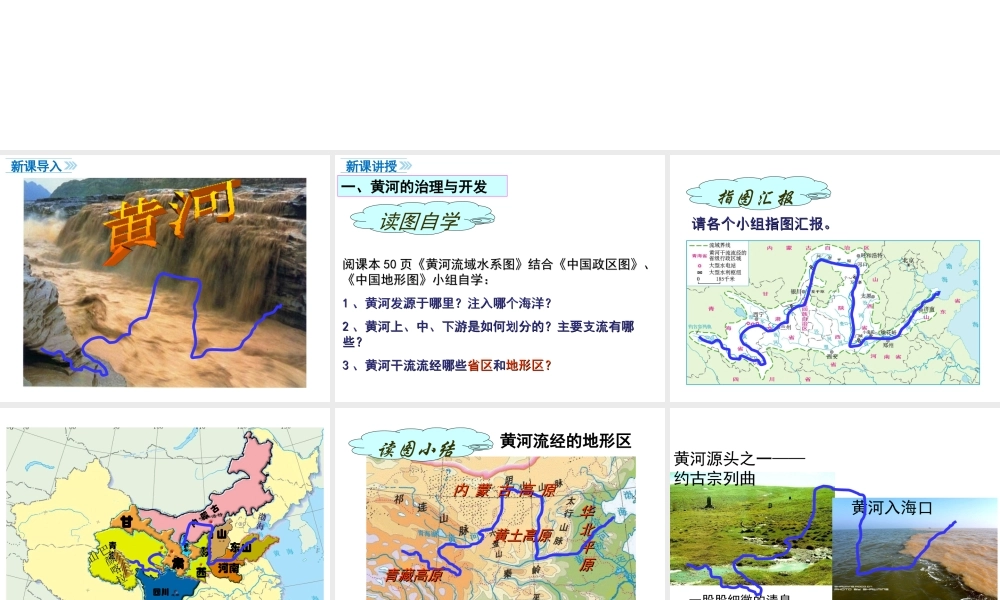1000x600 pixels.
Task: Open the 约古宗列曲 river source slide
Action: [835, 504]
